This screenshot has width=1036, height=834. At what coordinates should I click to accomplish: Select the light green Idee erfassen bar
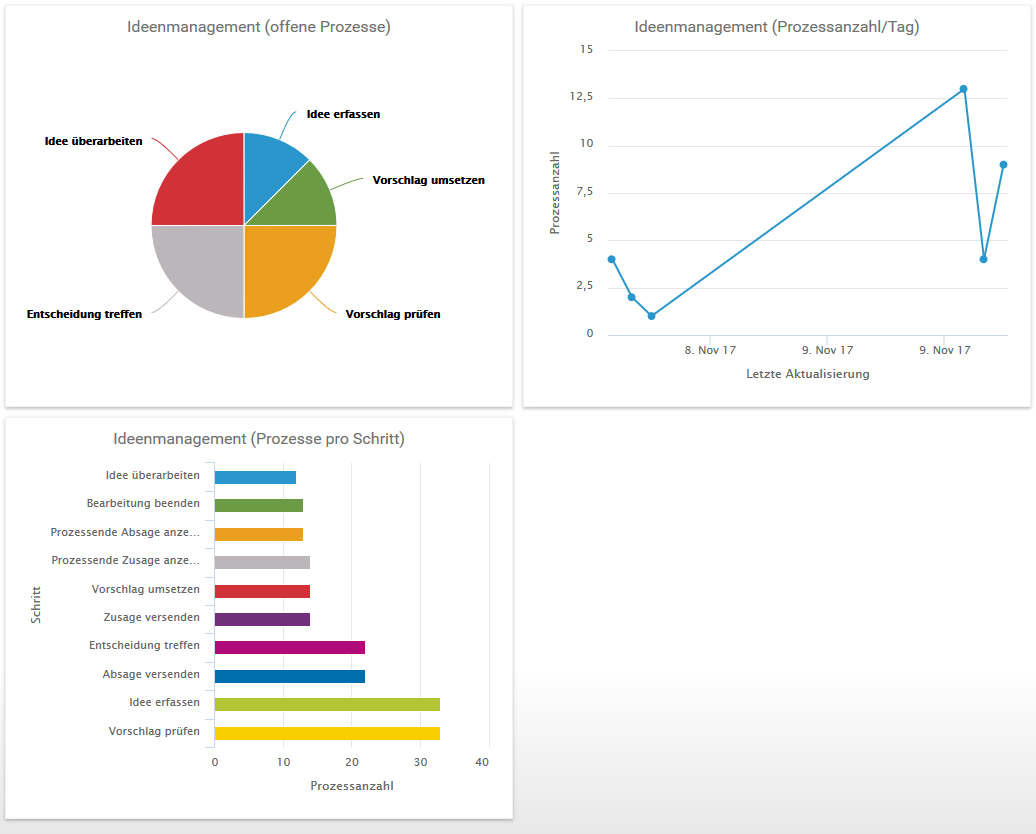tap(327, 705)
